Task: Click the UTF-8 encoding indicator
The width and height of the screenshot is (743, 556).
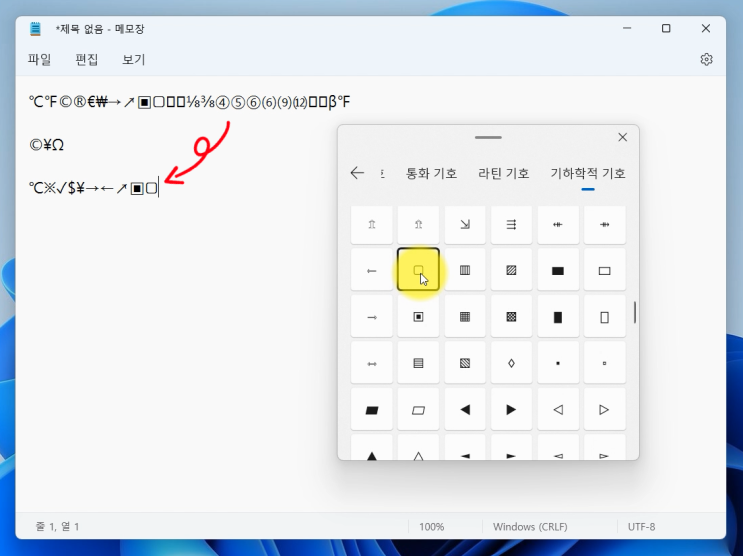Action: [x=641, y=527]
